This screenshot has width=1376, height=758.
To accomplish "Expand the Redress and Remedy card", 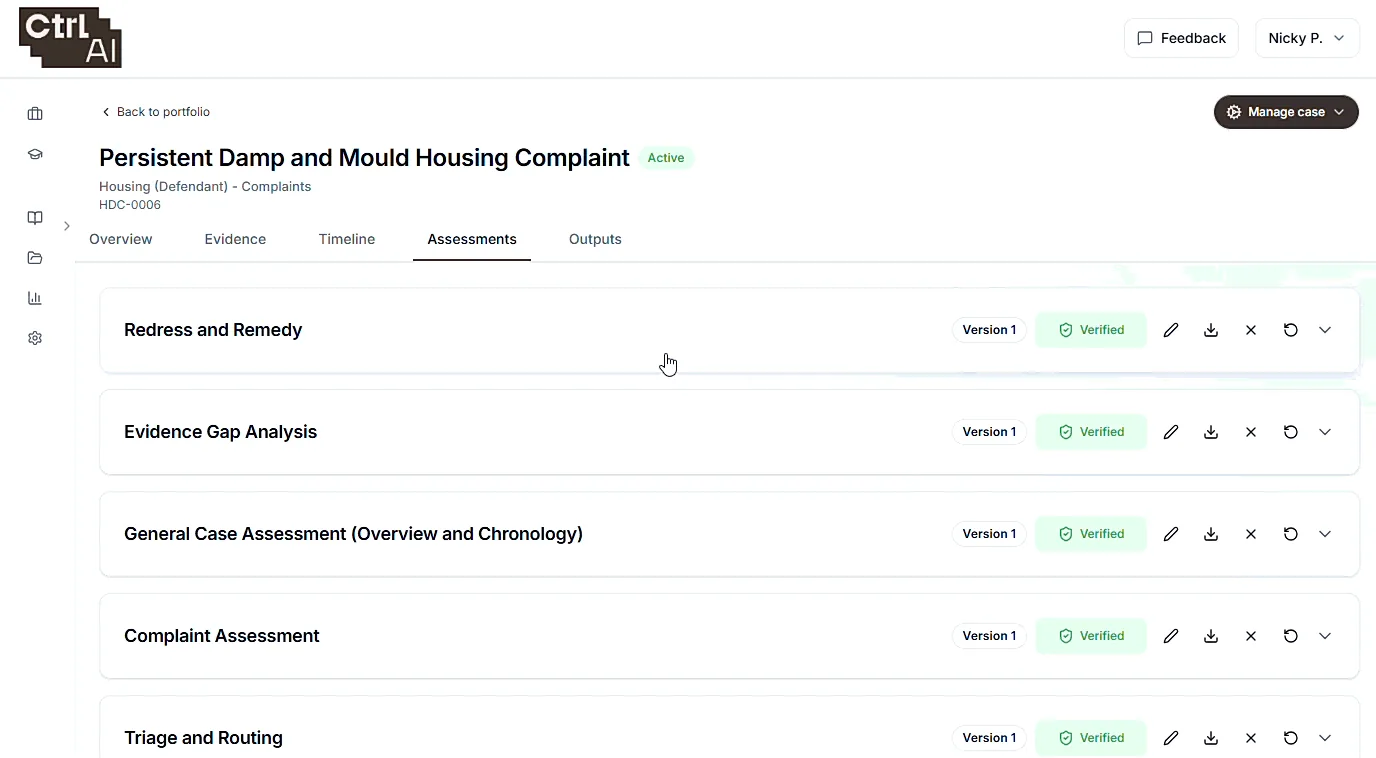I will (1325, 330).
